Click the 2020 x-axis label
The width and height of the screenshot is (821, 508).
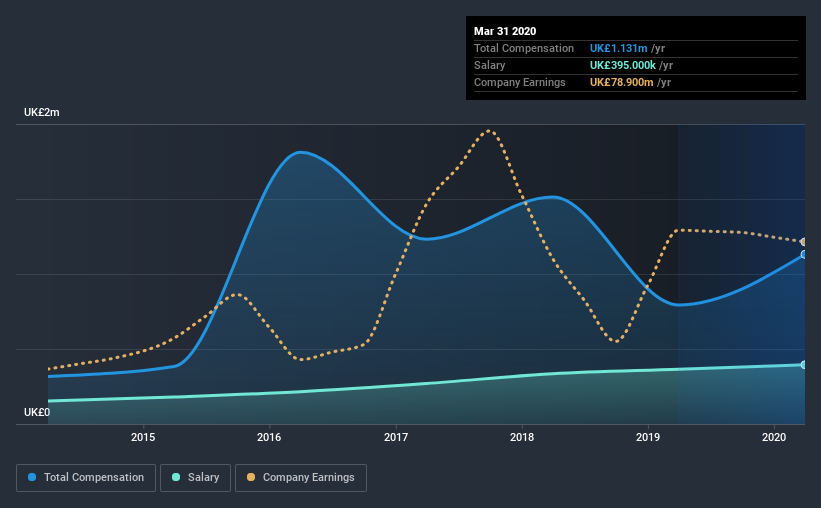(774, 437)
